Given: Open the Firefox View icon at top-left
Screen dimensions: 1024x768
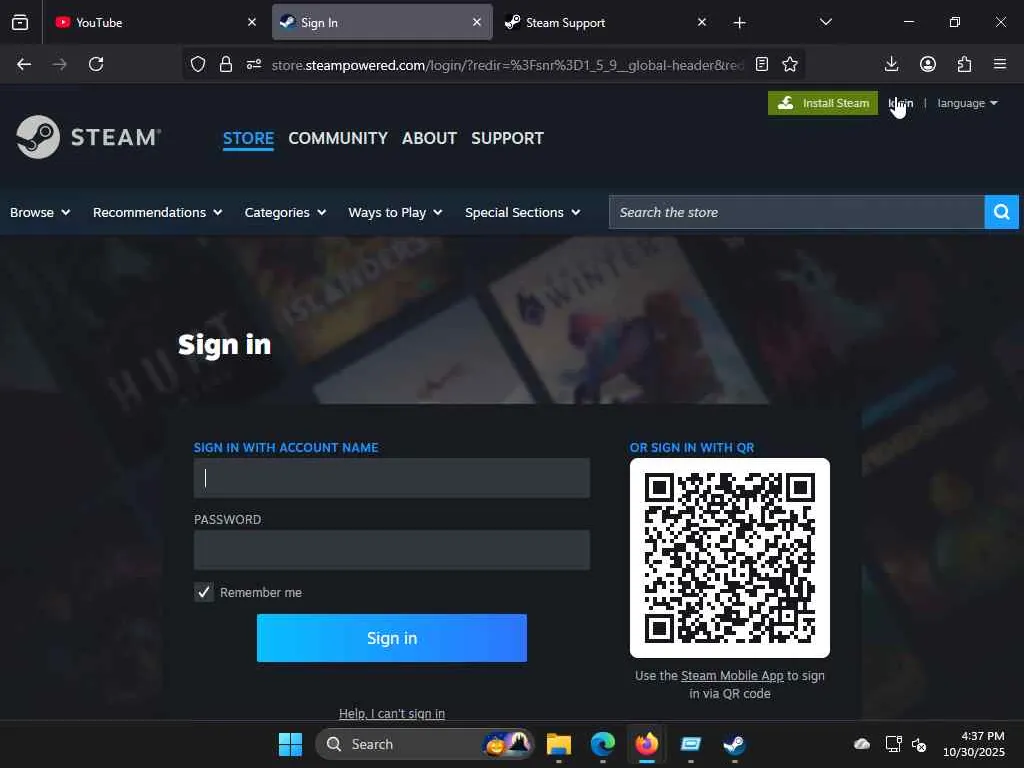Looking at the screenshot, I should pos(20,22).
